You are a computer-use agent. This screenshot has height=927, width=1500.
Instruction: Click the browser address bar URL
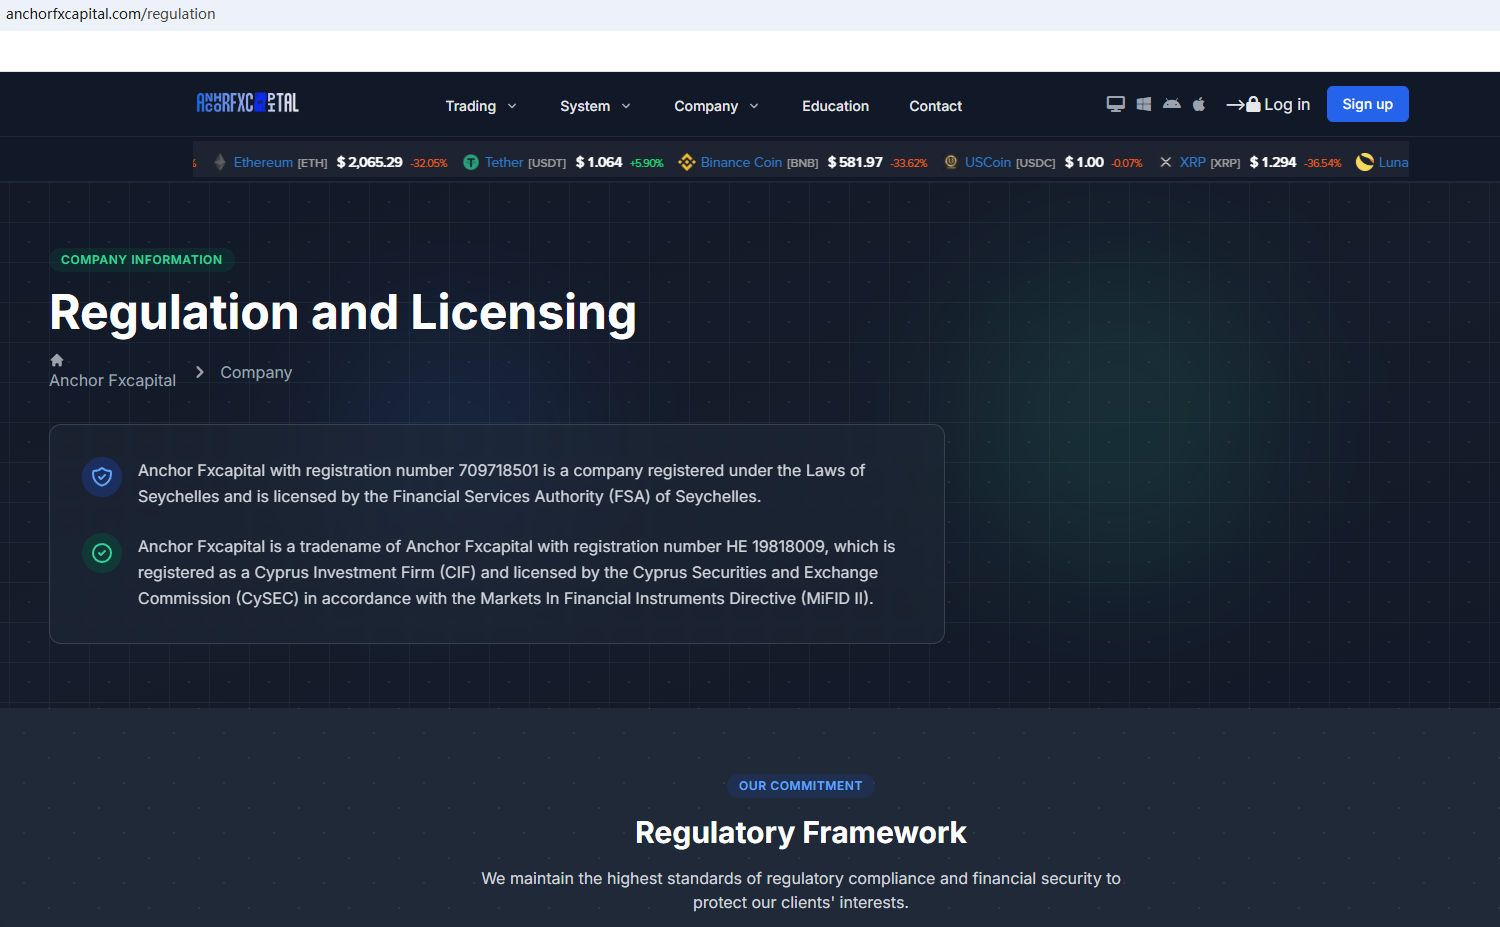tap(111, 14)
